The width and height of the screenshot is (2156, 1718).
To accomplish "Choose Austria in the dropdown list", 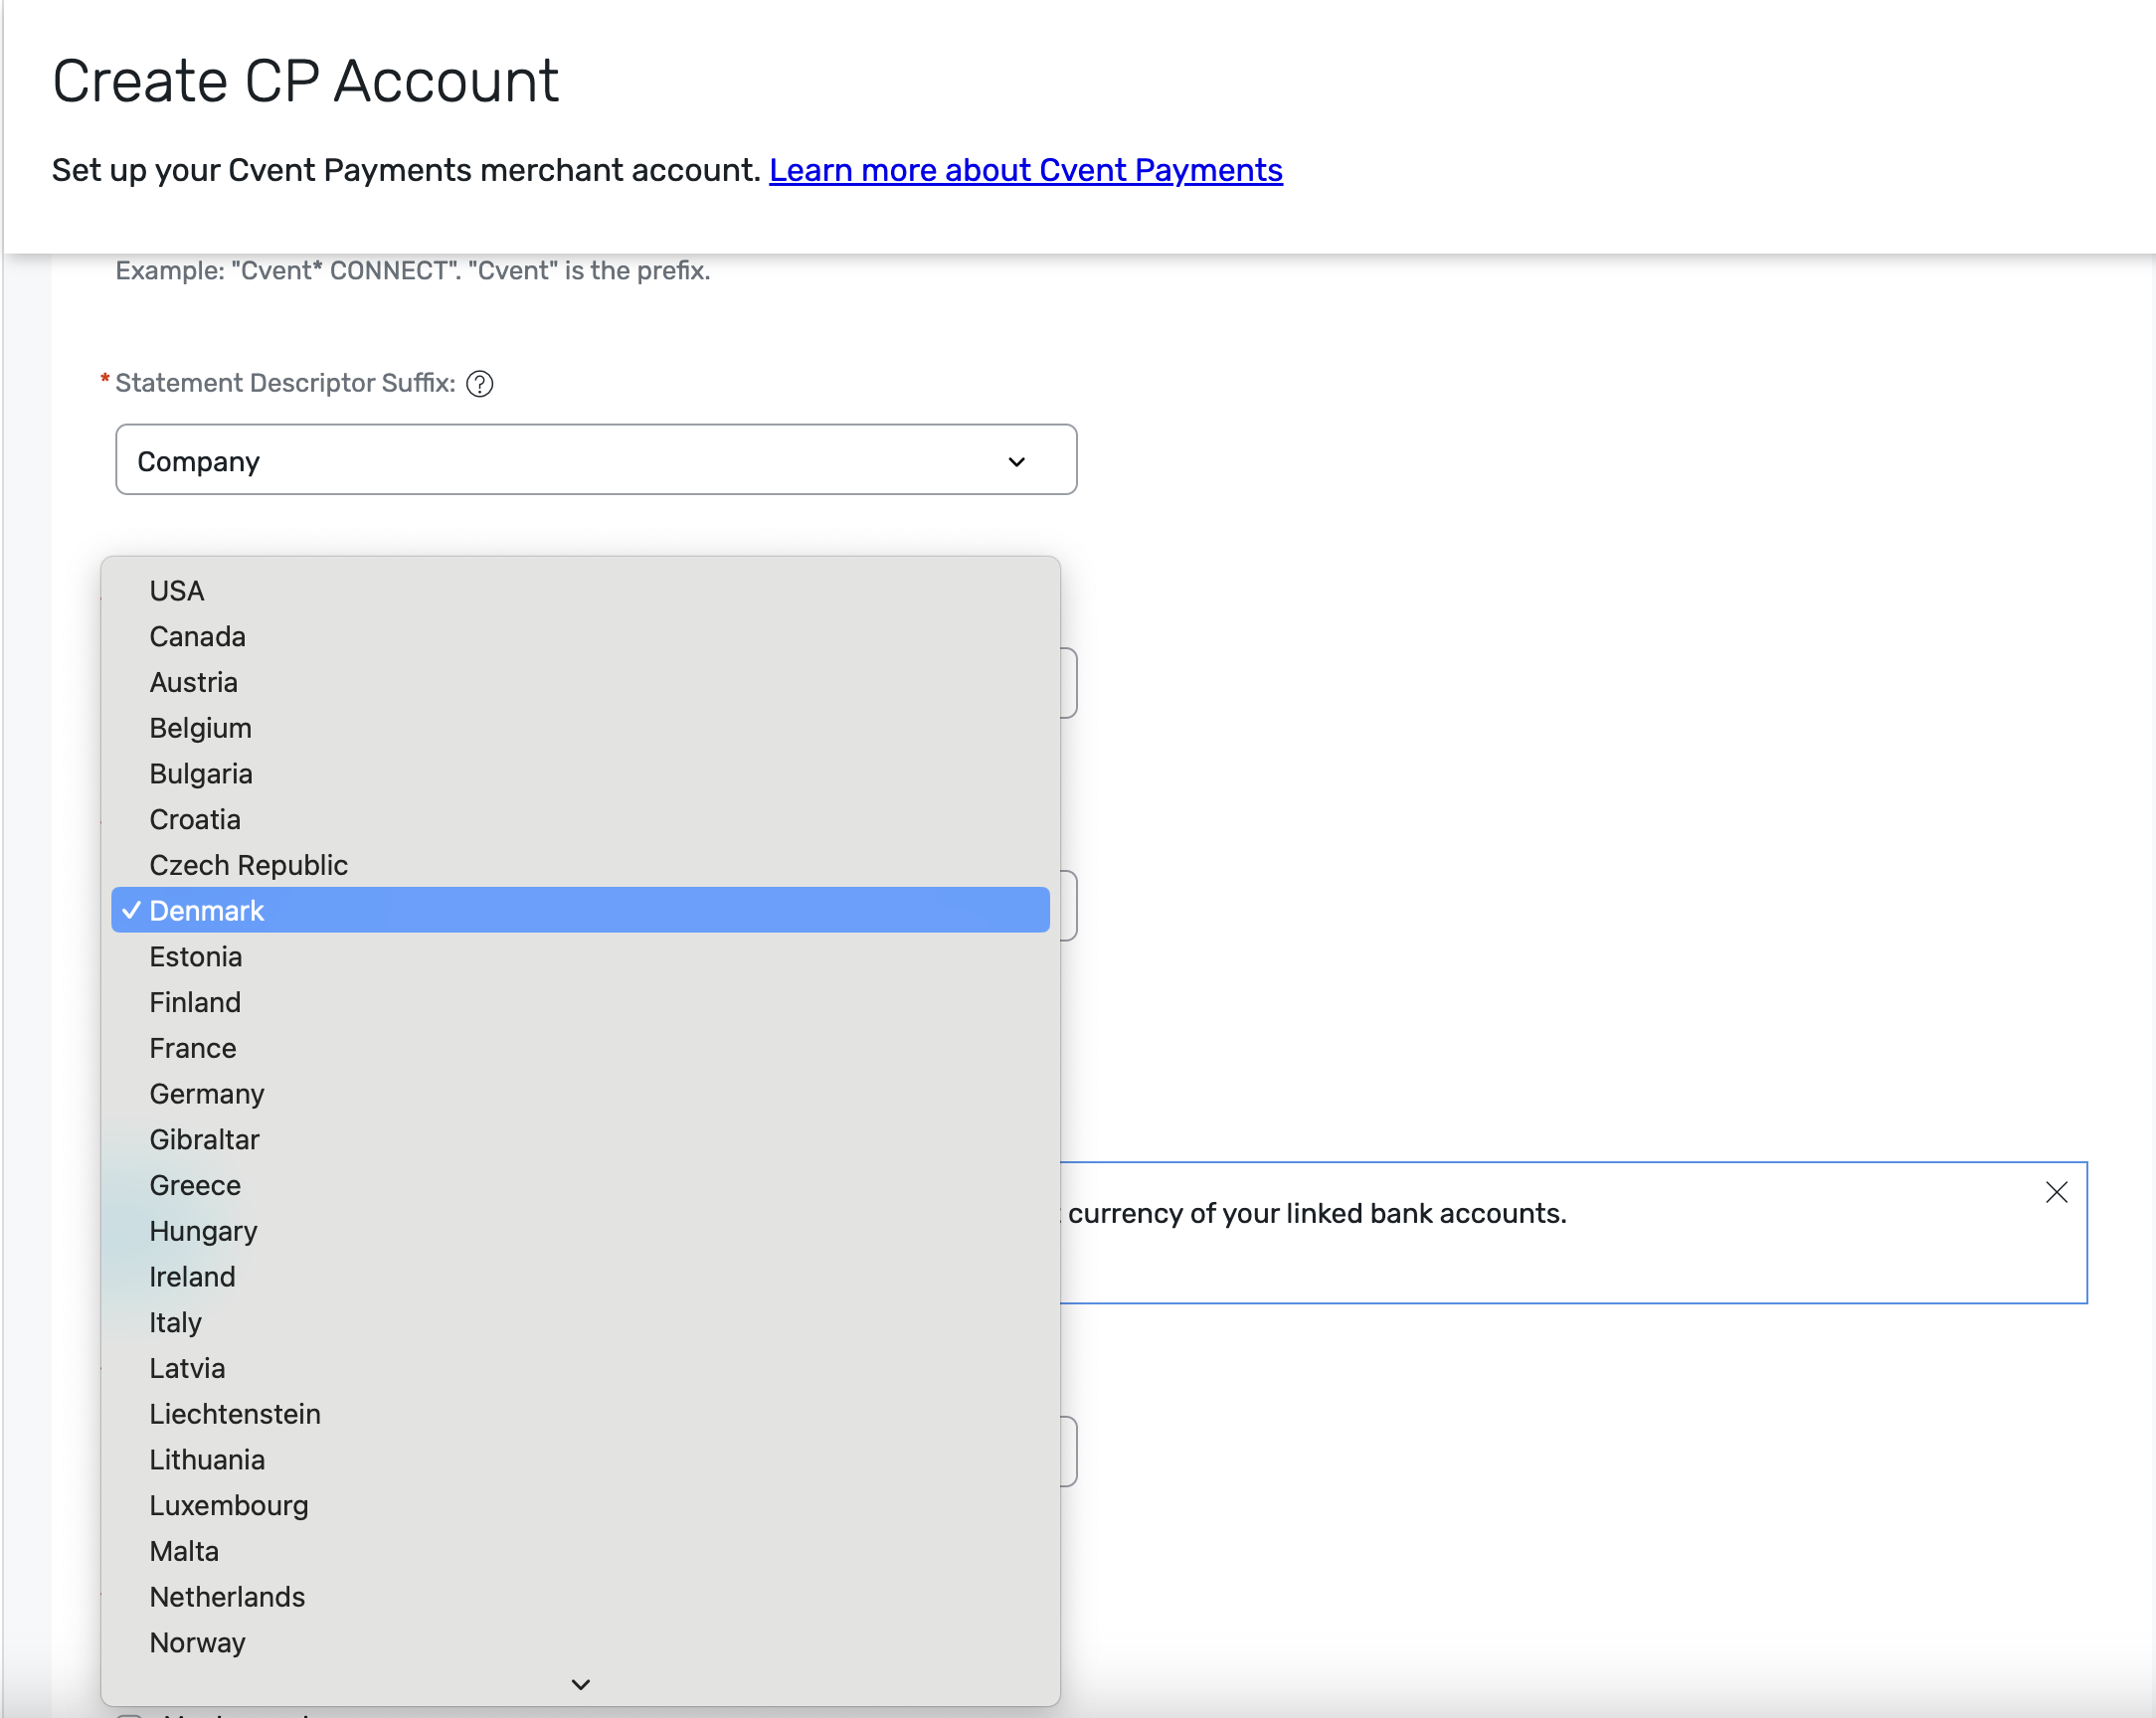I will point(580,682).
